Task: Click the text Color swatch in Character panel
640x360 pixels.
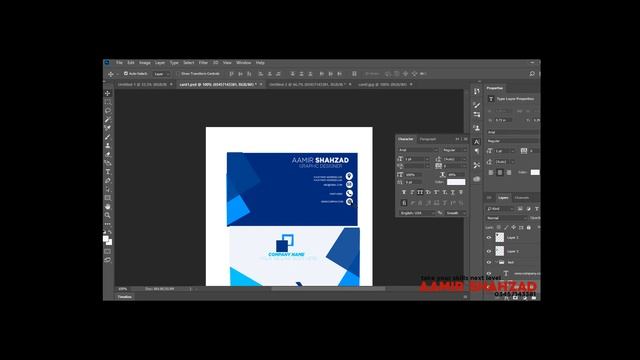Action: pos(456,182)
